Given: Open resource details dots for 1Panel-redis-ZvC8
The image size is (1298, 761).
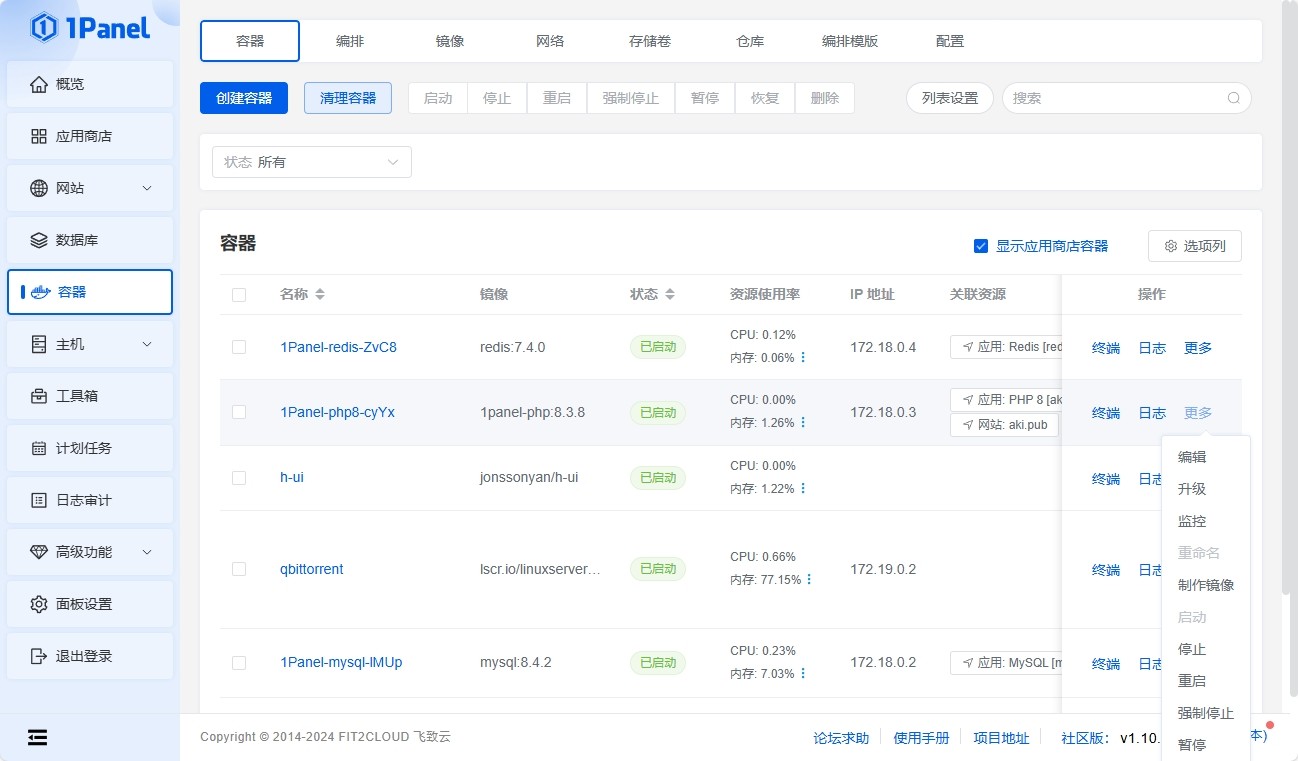Looking at the screenshot, I should click(803, 357).
